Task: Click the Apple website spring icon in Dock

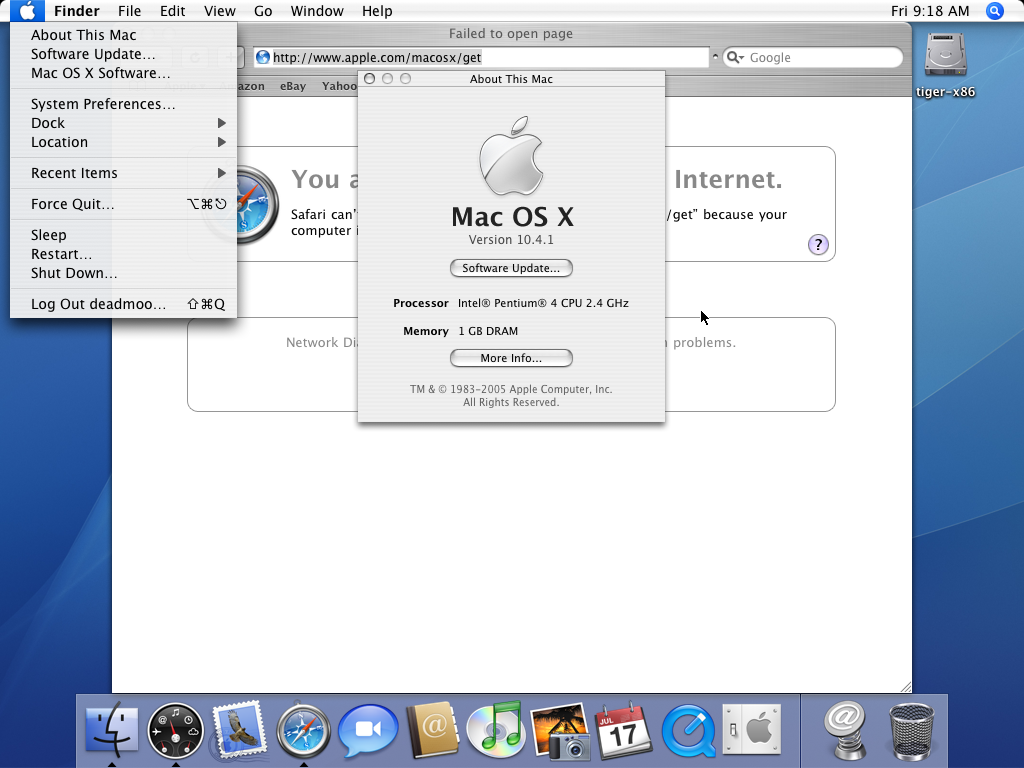Action: [846, 730]
